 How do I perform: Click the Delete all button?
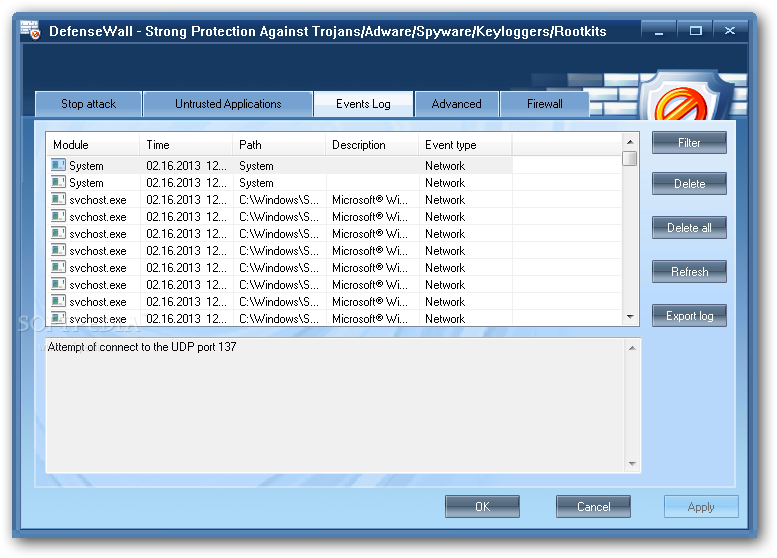point(689,228)
